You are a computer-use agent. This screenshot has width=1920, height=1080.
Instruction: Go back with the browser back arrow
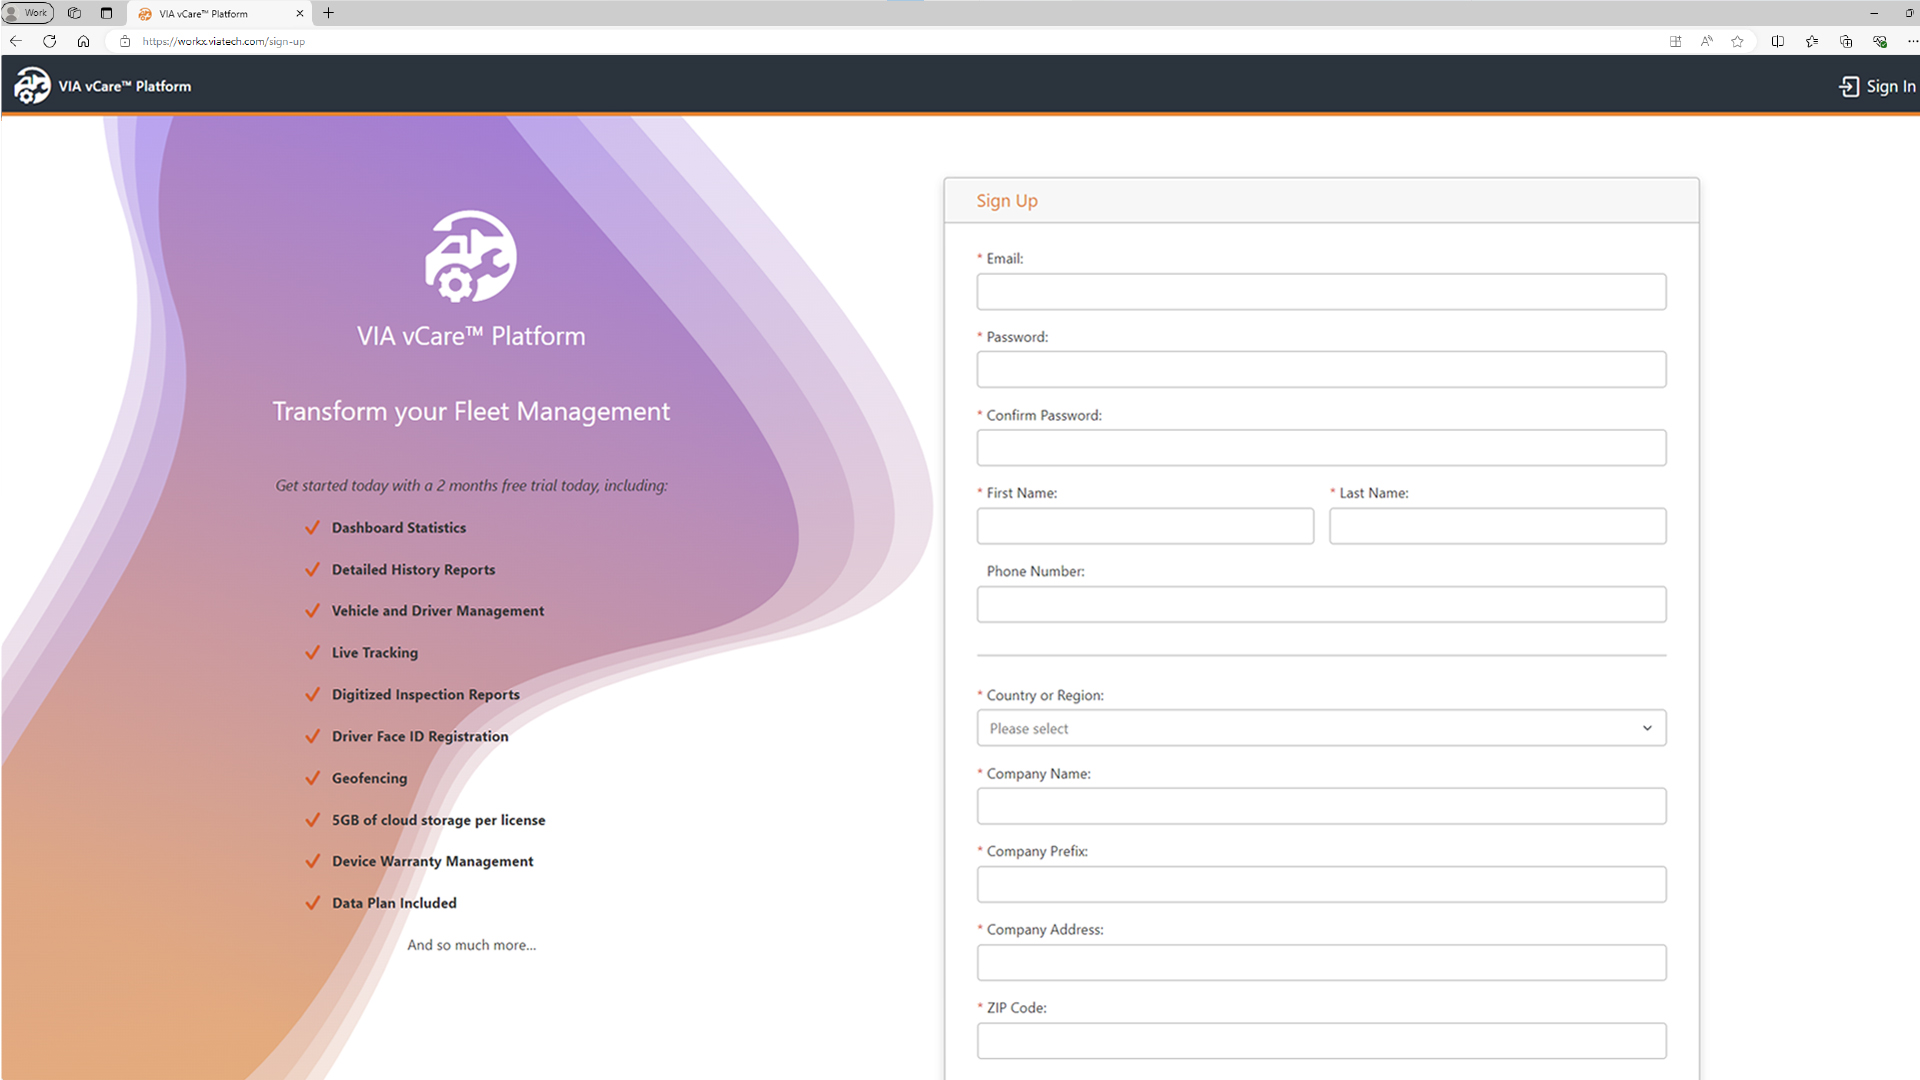click(16, 41)
